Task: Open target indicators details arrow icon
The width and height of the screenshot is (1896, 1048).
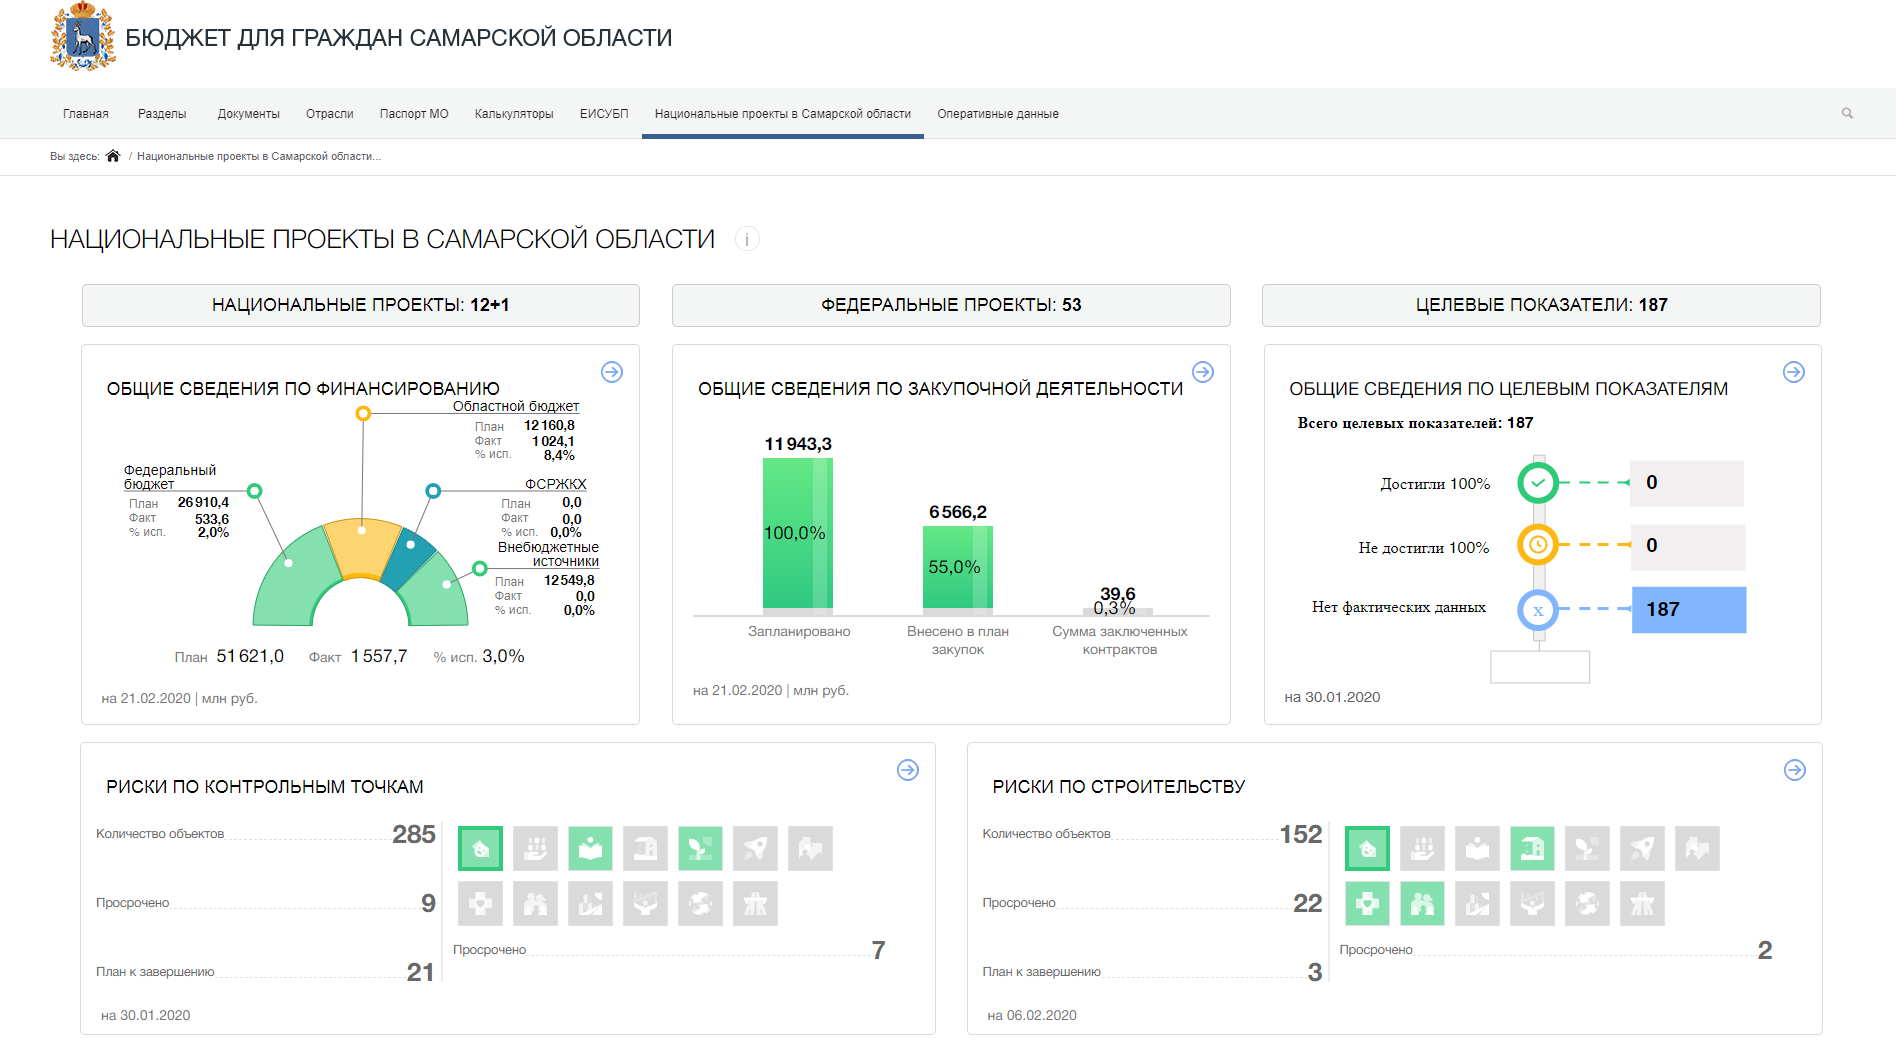Action: [x=1794, y=372]
